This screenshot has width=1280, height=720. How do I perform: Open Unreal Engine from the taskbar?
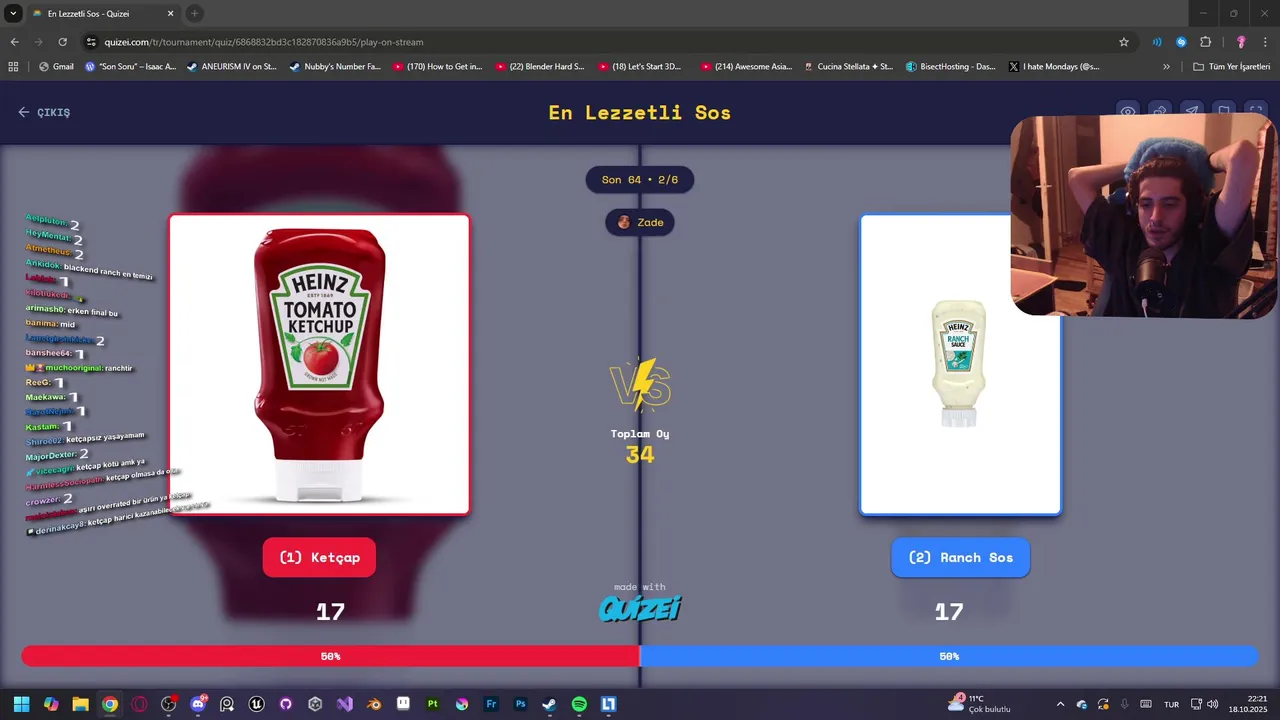point(256,704)
